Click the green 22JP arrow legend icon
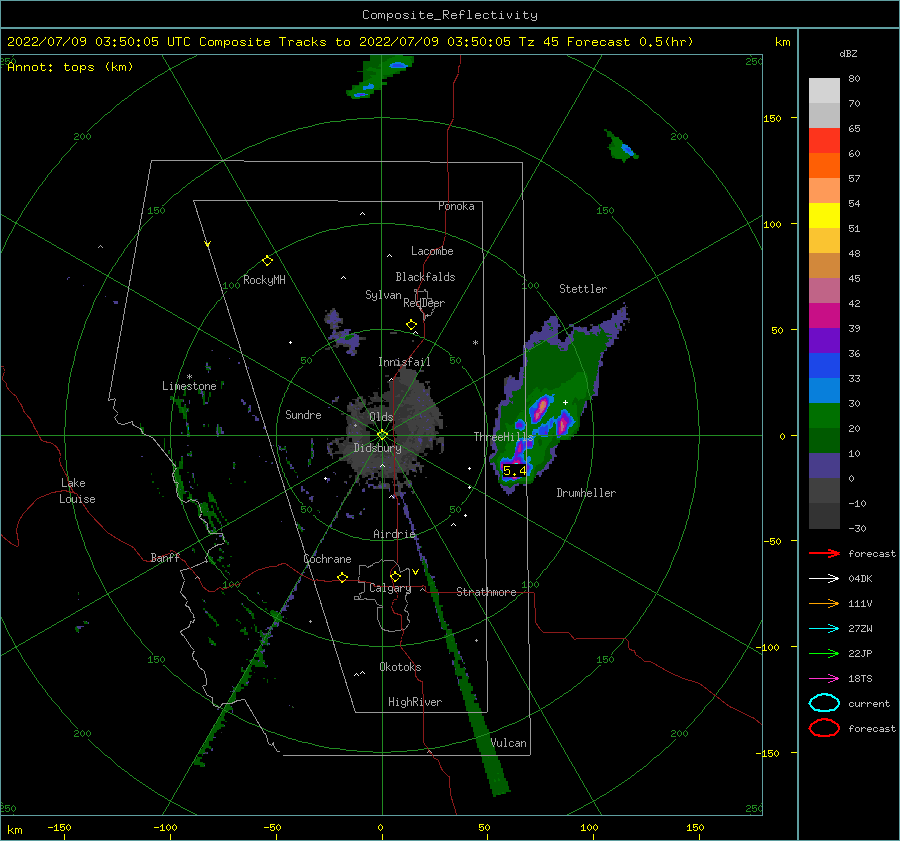Screen dimensions: 900x841 tap(824, 653)
